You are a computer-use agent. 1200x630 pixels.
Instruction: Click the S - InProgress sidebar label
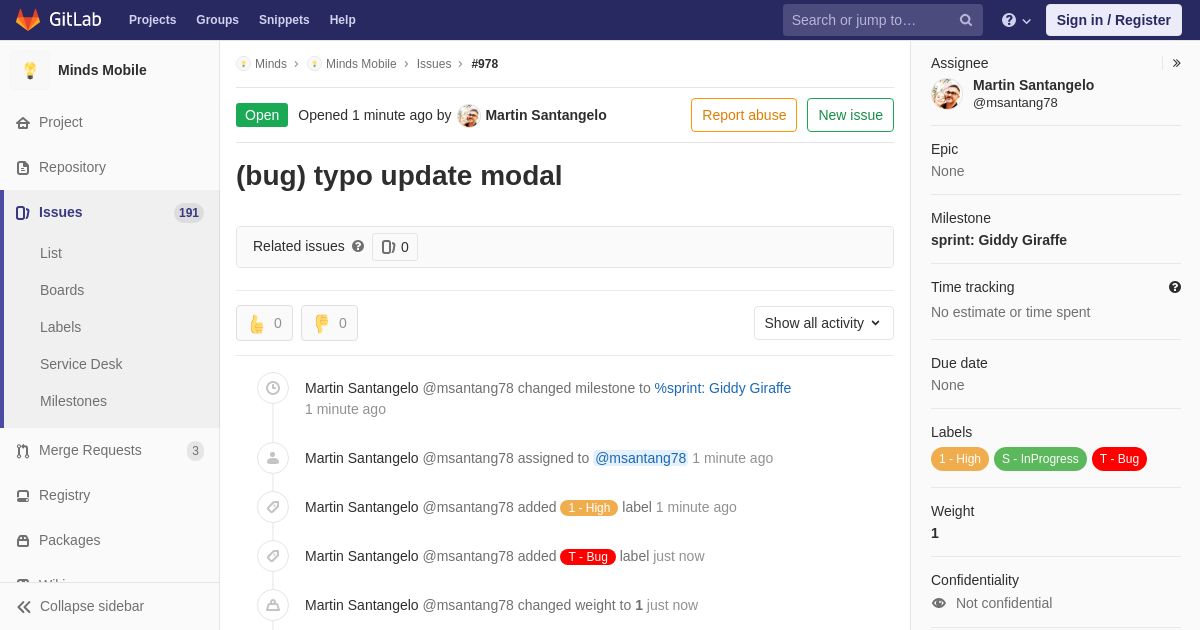(1040, 459)
